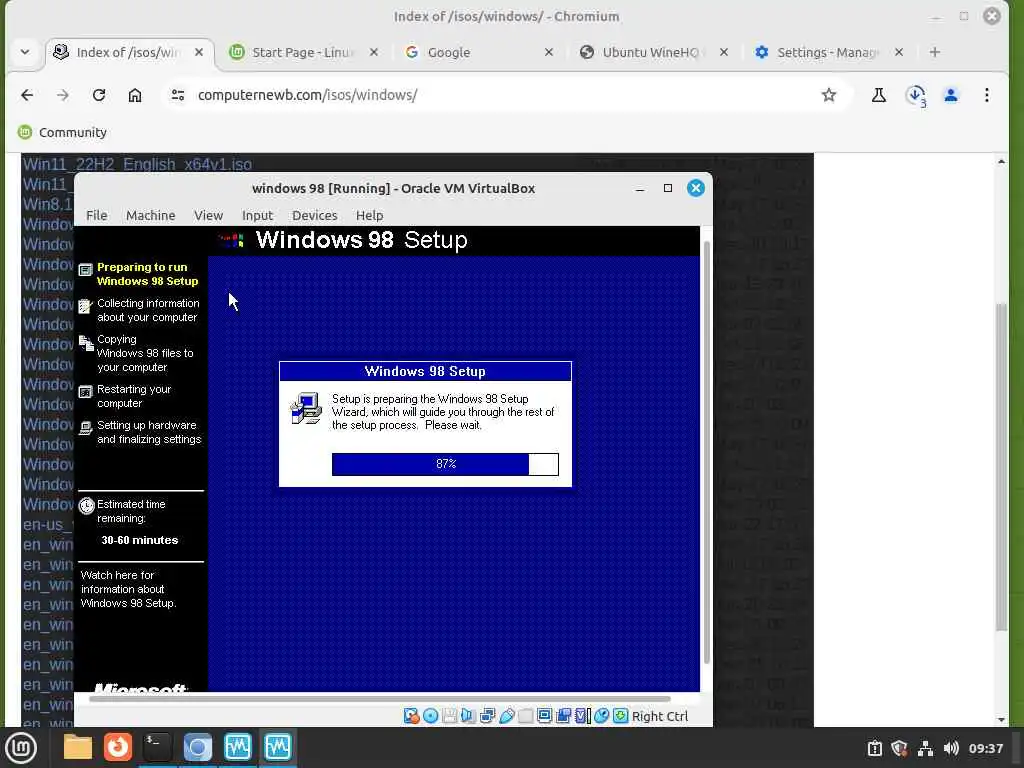Open the Linux Mint start menu
This screenshot has height=768, width=1024.
(x=21, y=748)
